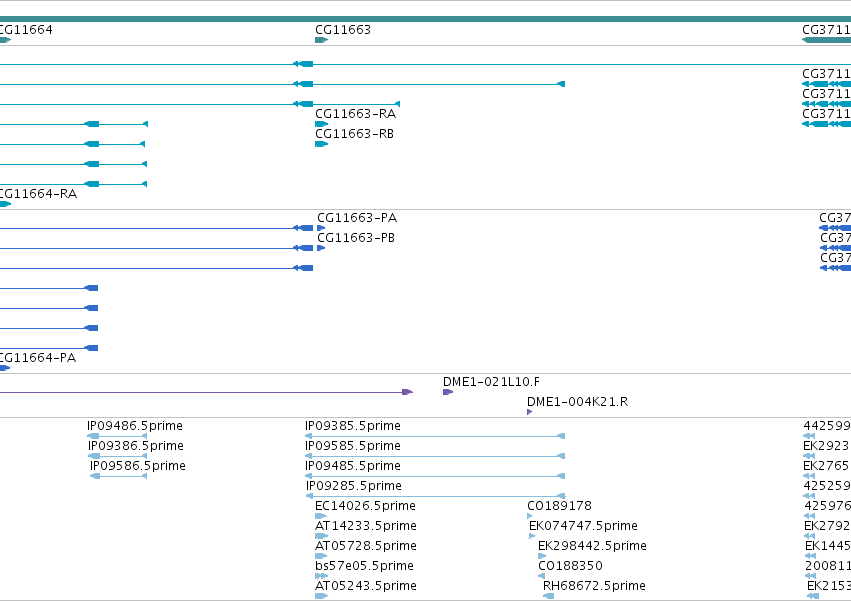Click the DME1-004K21.R purple glyph

click(x=529, y=412)
